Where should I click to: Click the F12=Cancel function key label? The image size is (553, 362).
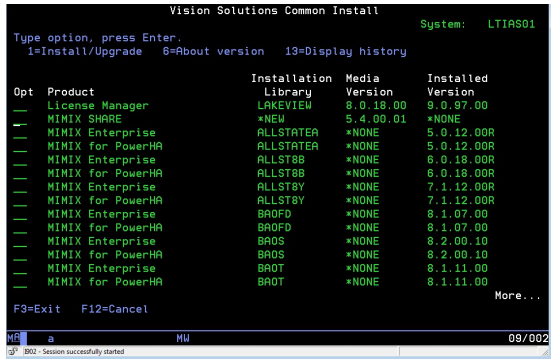click(115, 309)
